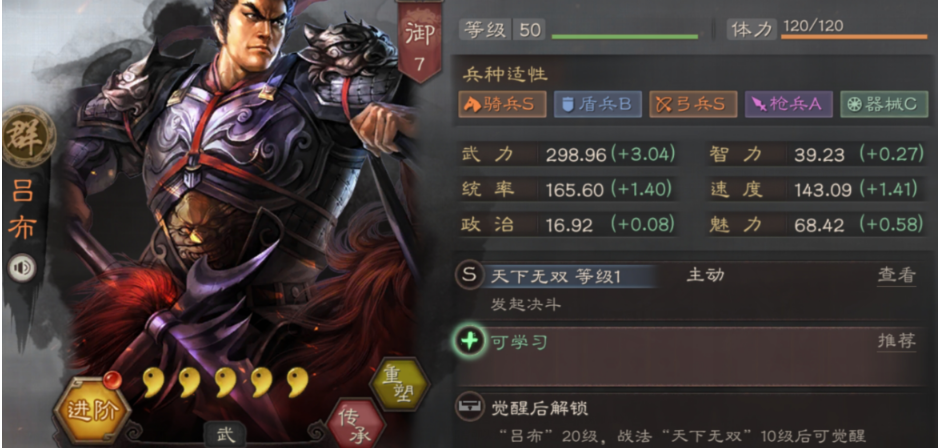Image resolution: width=938 pixels, height=448 pixels.
Task: Select the 骑兵S cavalry aptitude tag
Action: 502,104
